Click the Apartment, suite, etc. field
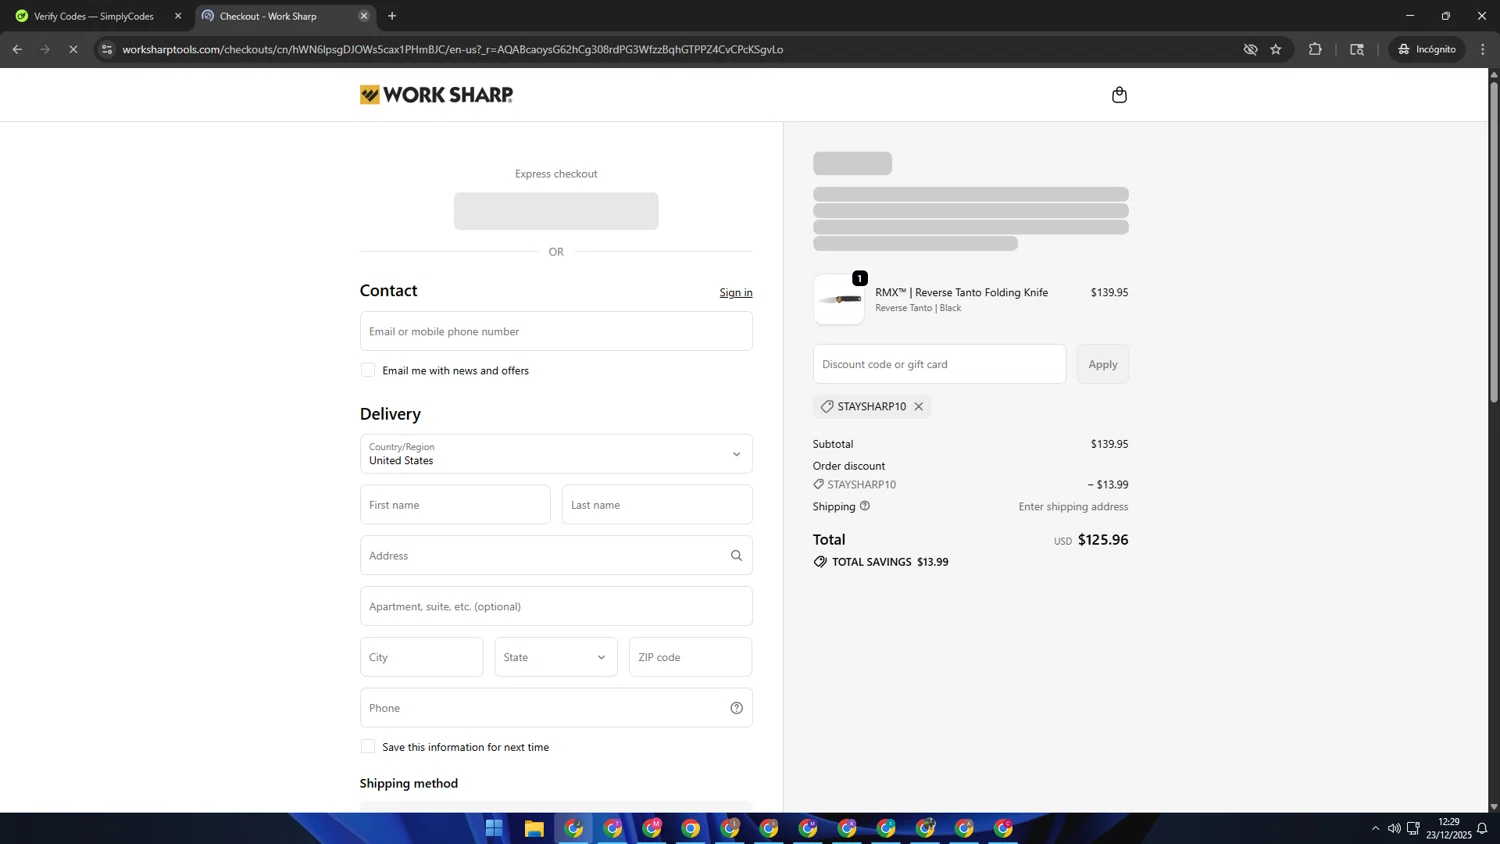 tap(556, 606)
